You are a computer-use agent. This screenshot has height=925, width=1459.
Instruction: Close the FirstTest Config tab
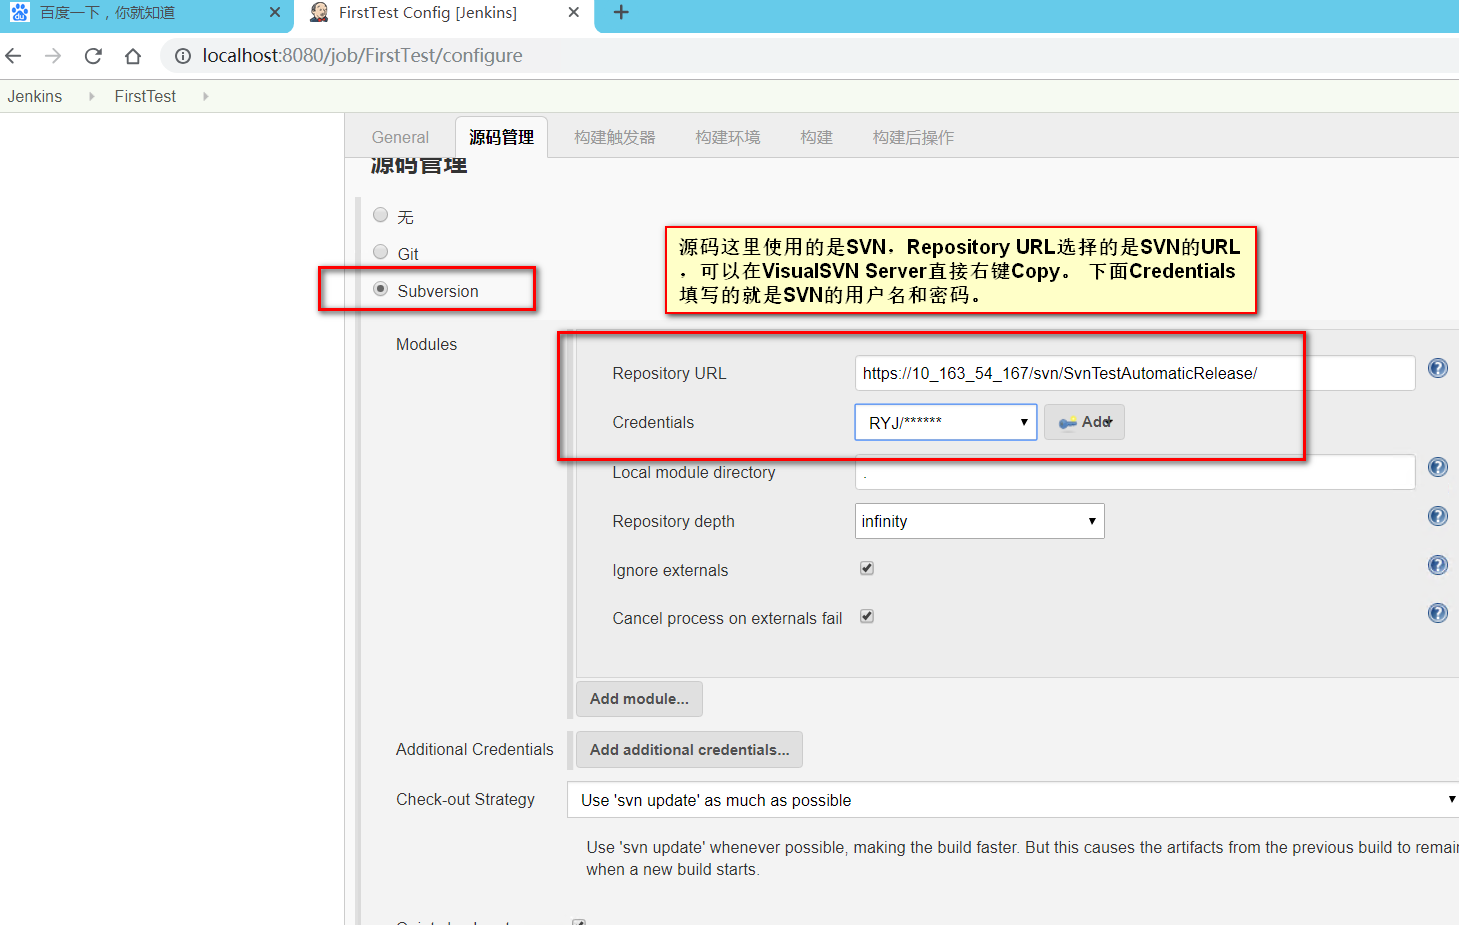(x=573, y=13)
